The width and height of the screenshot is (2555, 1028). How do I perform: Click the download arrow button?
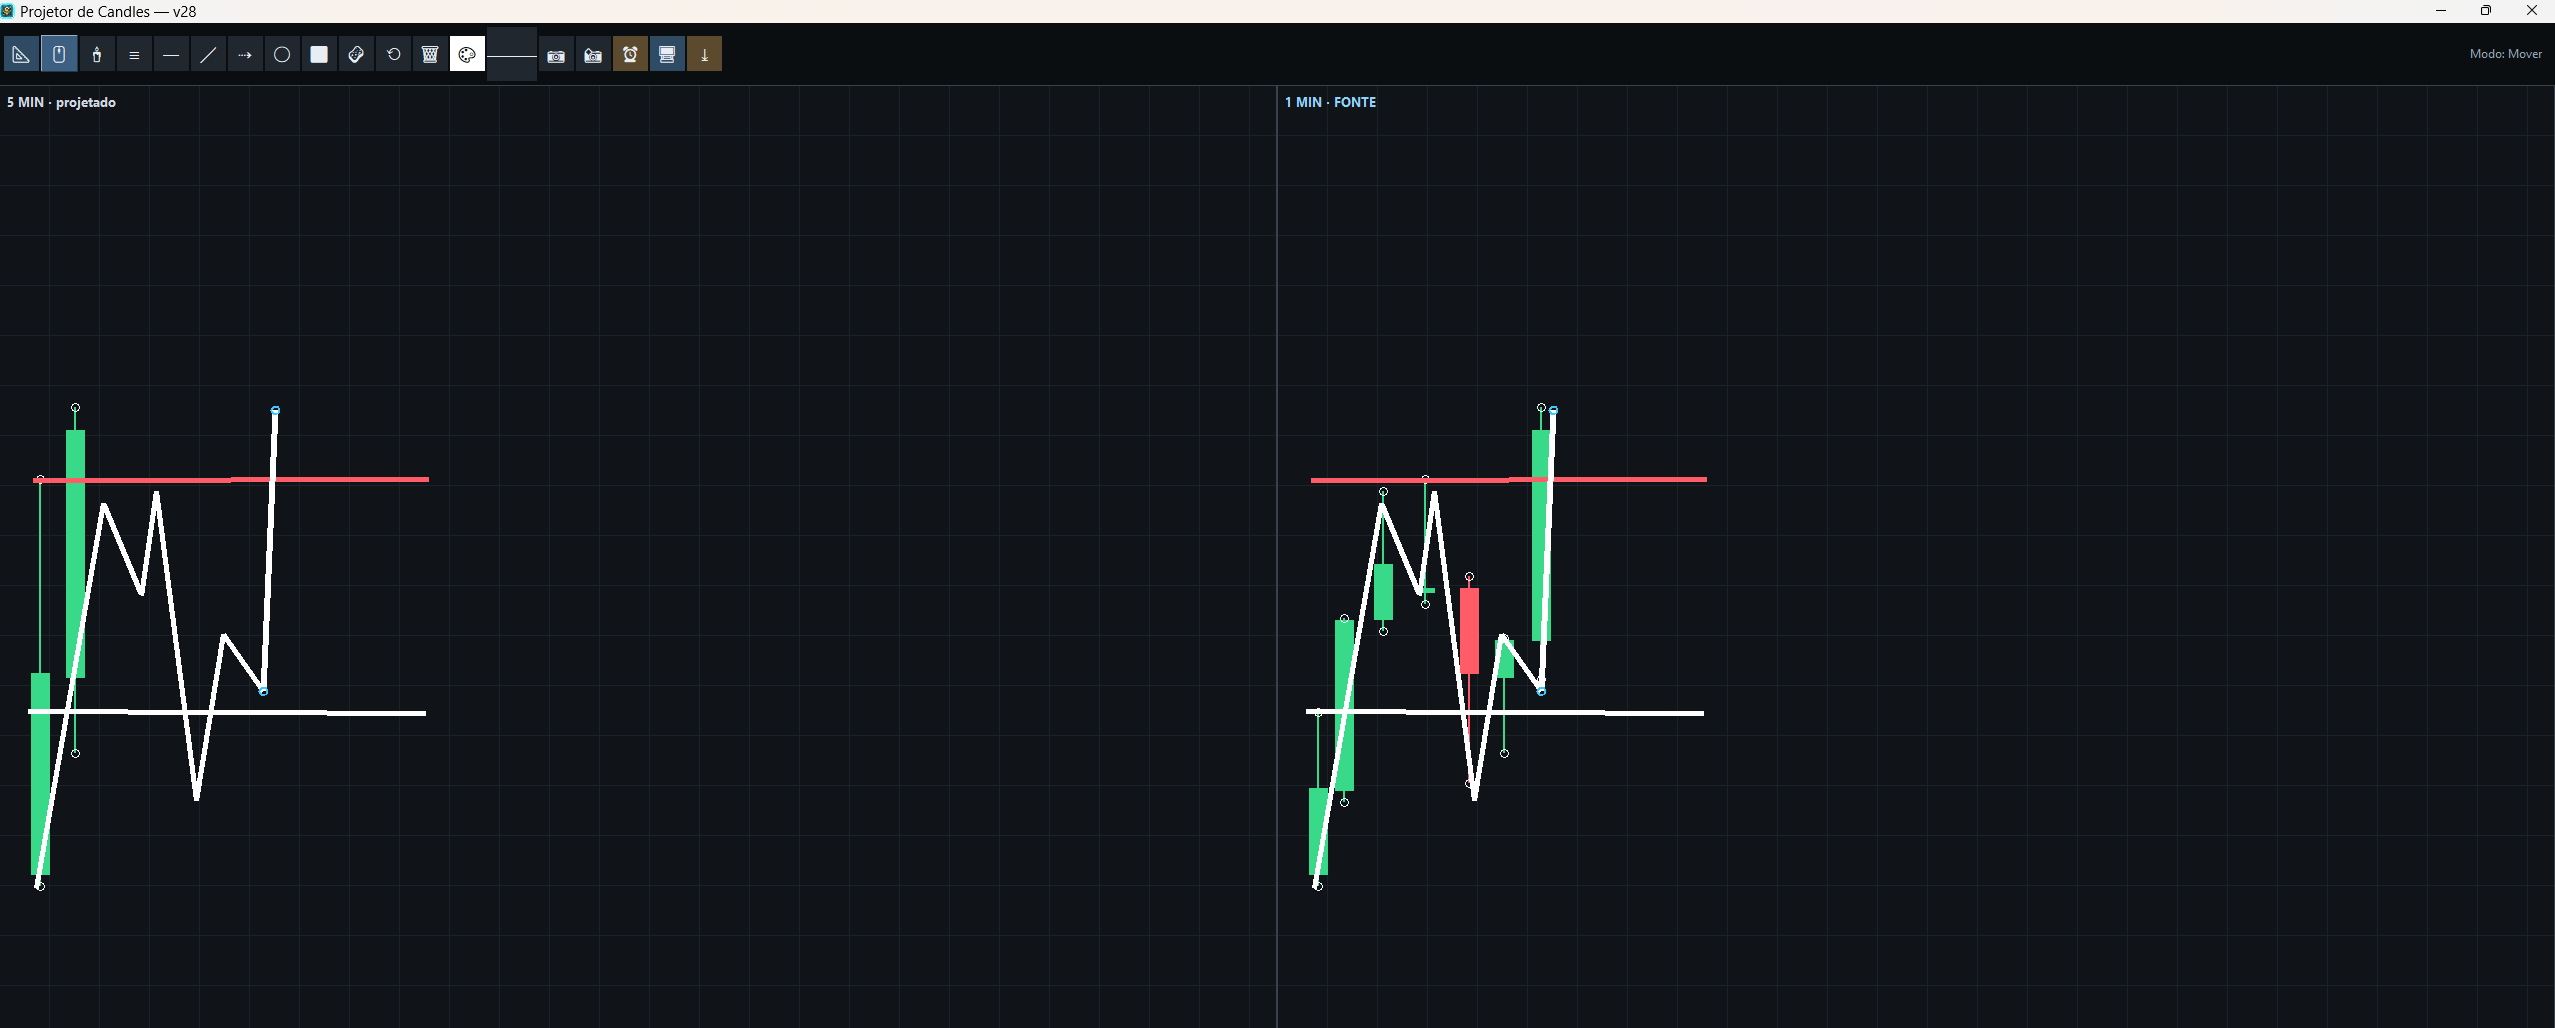pyautogui.click(x=704, y=55)
